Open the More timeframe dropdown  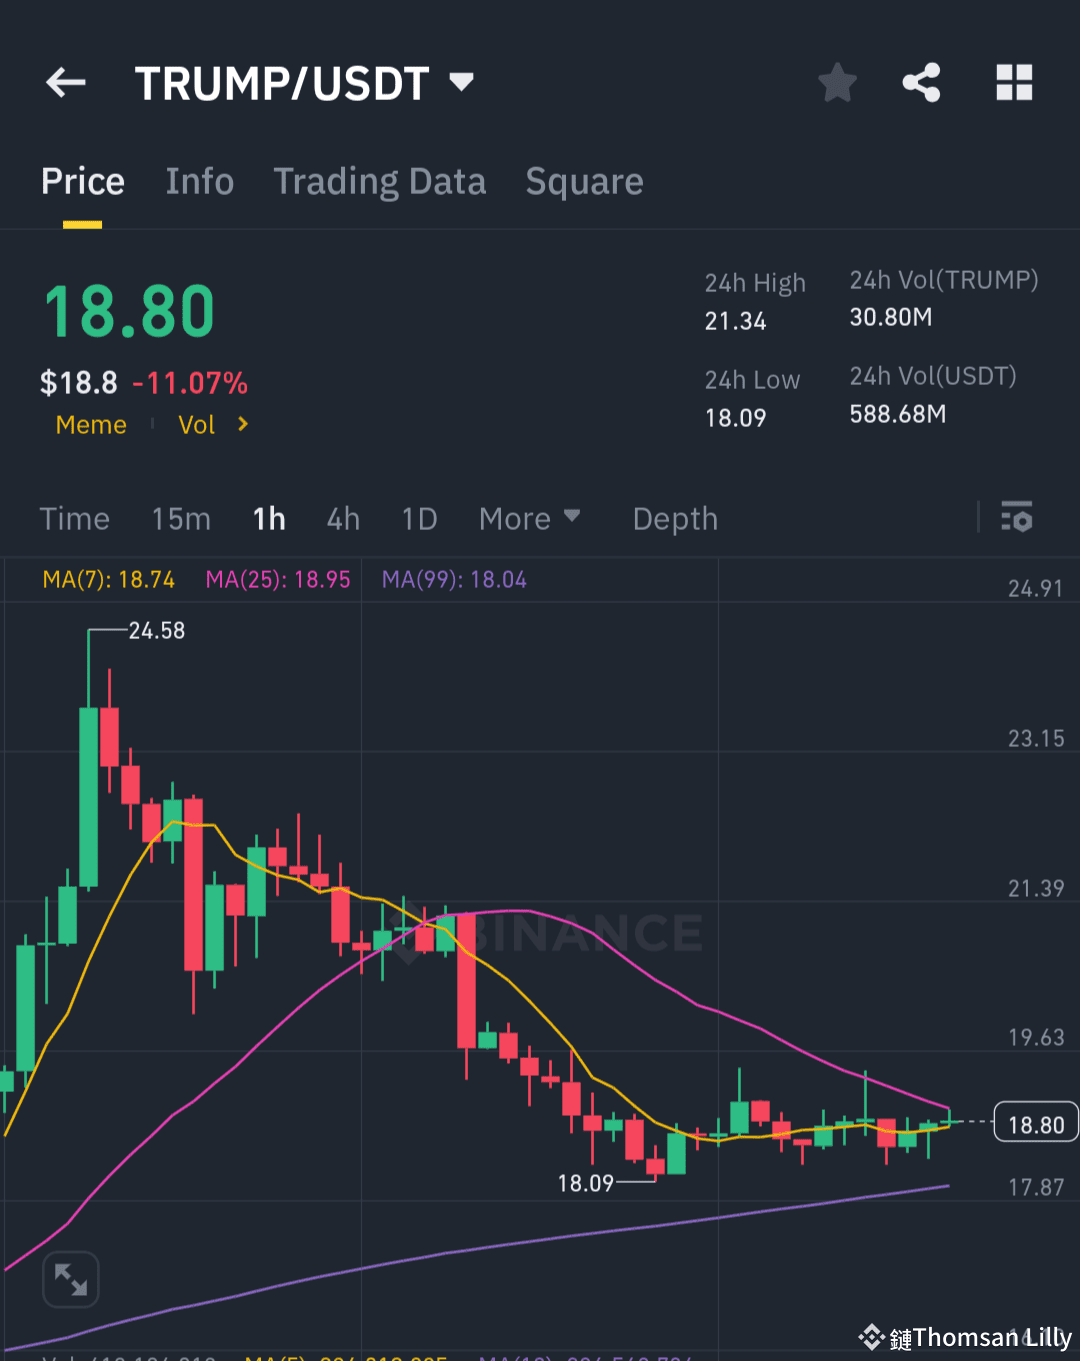[x=530, y=518]
